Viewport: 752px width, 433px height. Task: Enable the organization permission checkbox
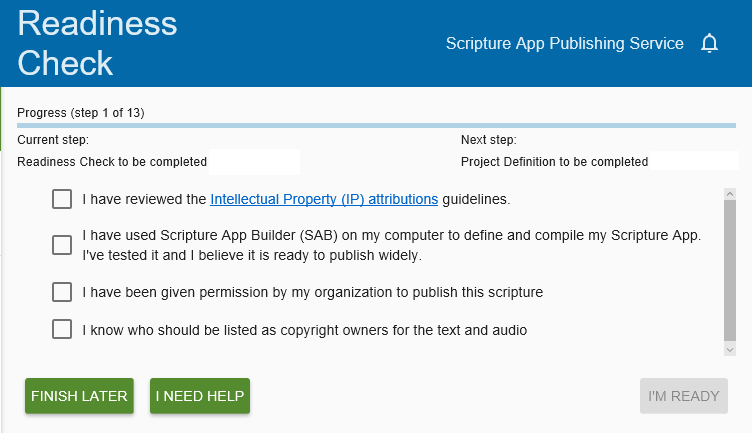coord(62,292)
